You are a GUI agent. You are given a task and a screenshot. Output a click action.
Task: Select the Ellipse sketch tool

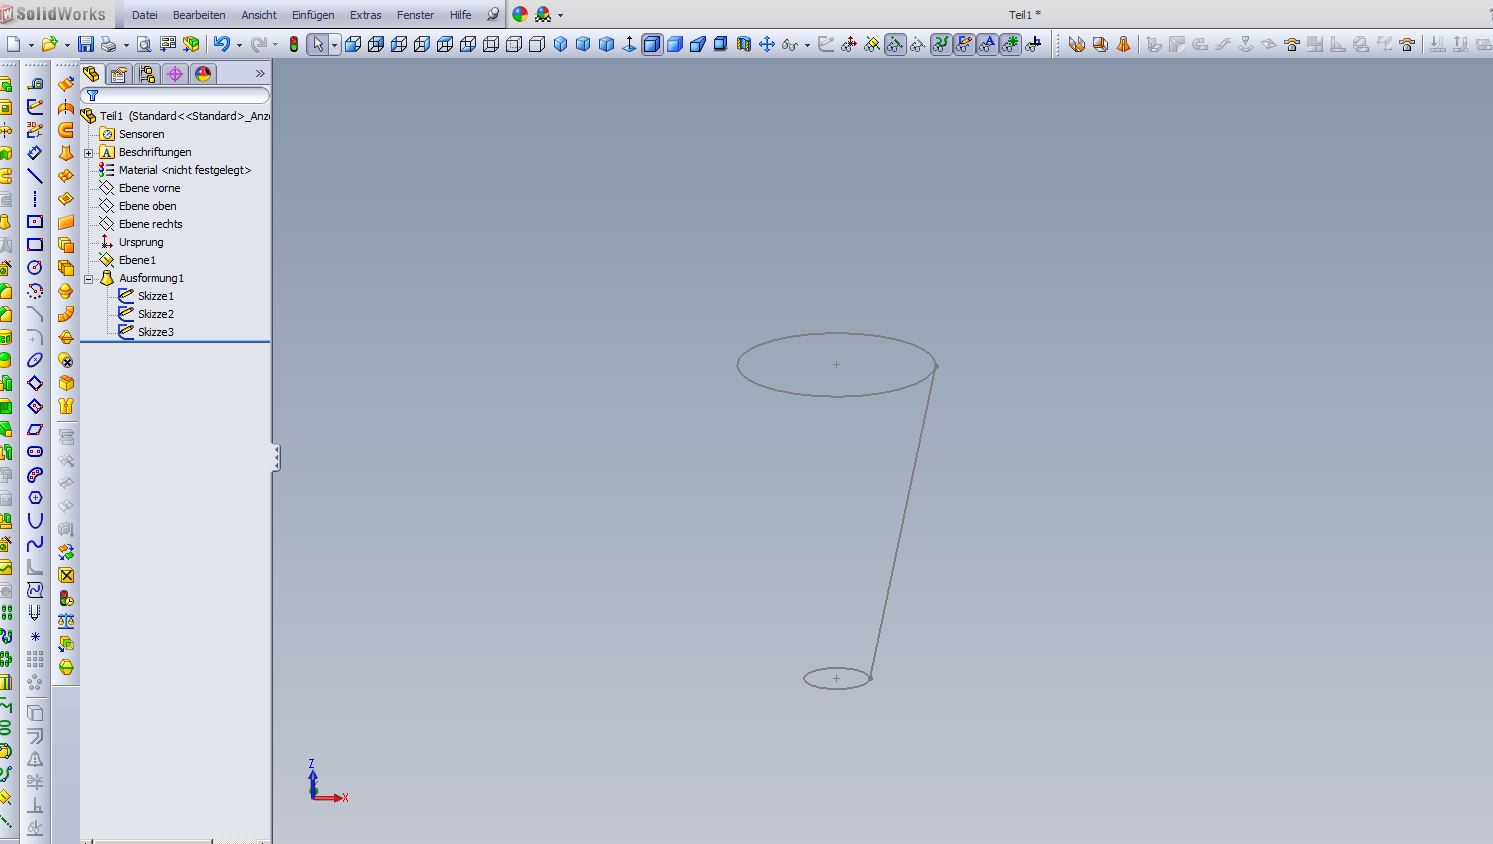click(x=35, y=360)
